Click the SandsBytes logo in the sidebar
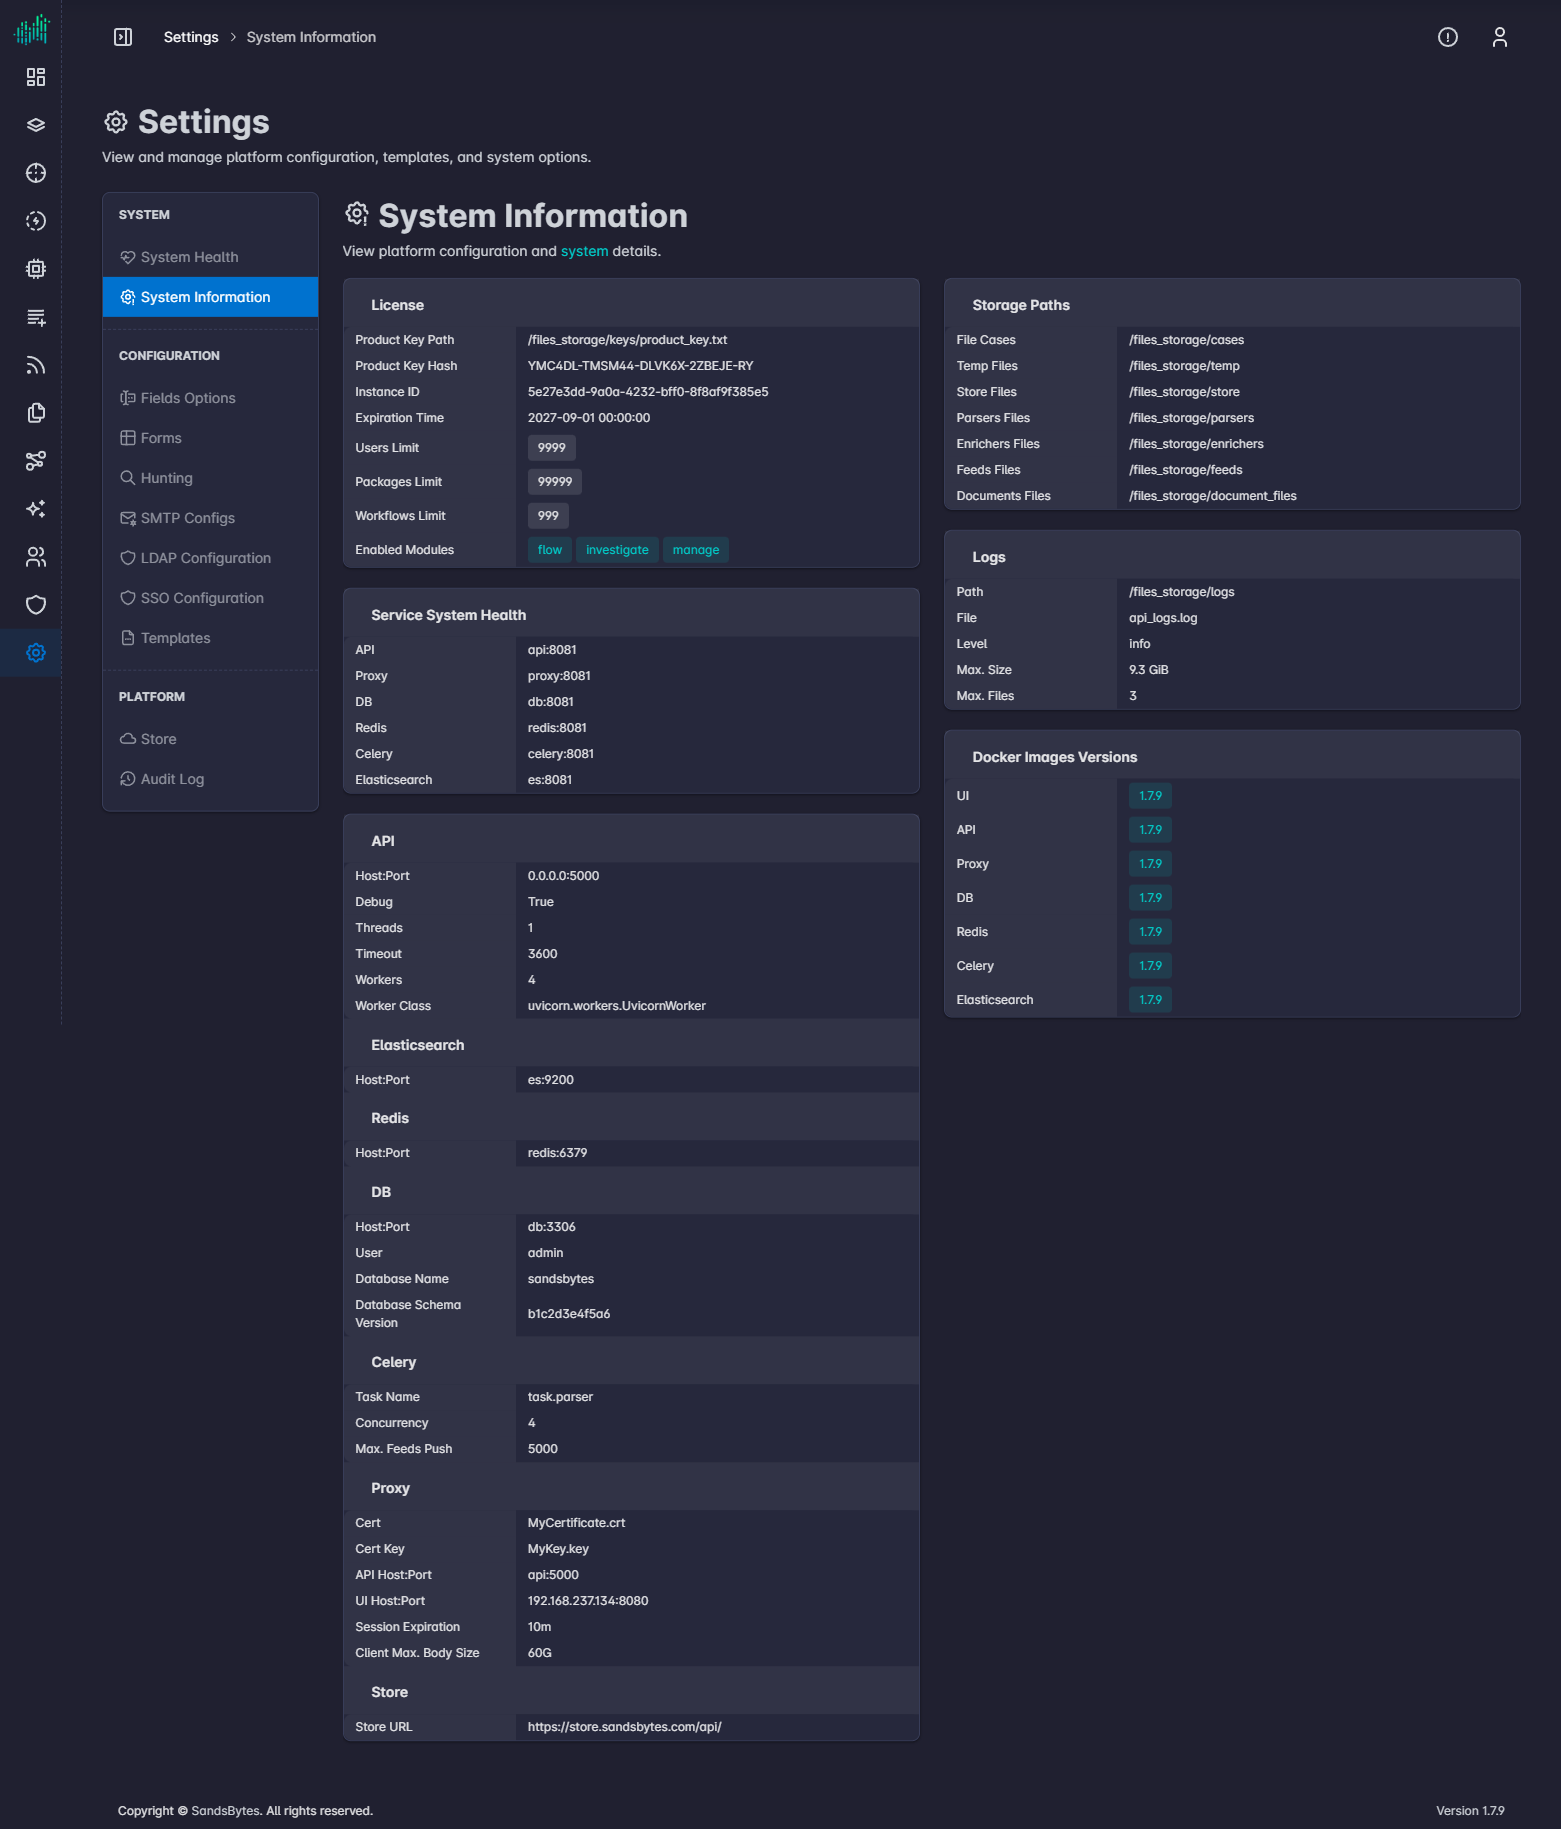1561x1829 pixels. pyautogui.click(x=32, y=29)
